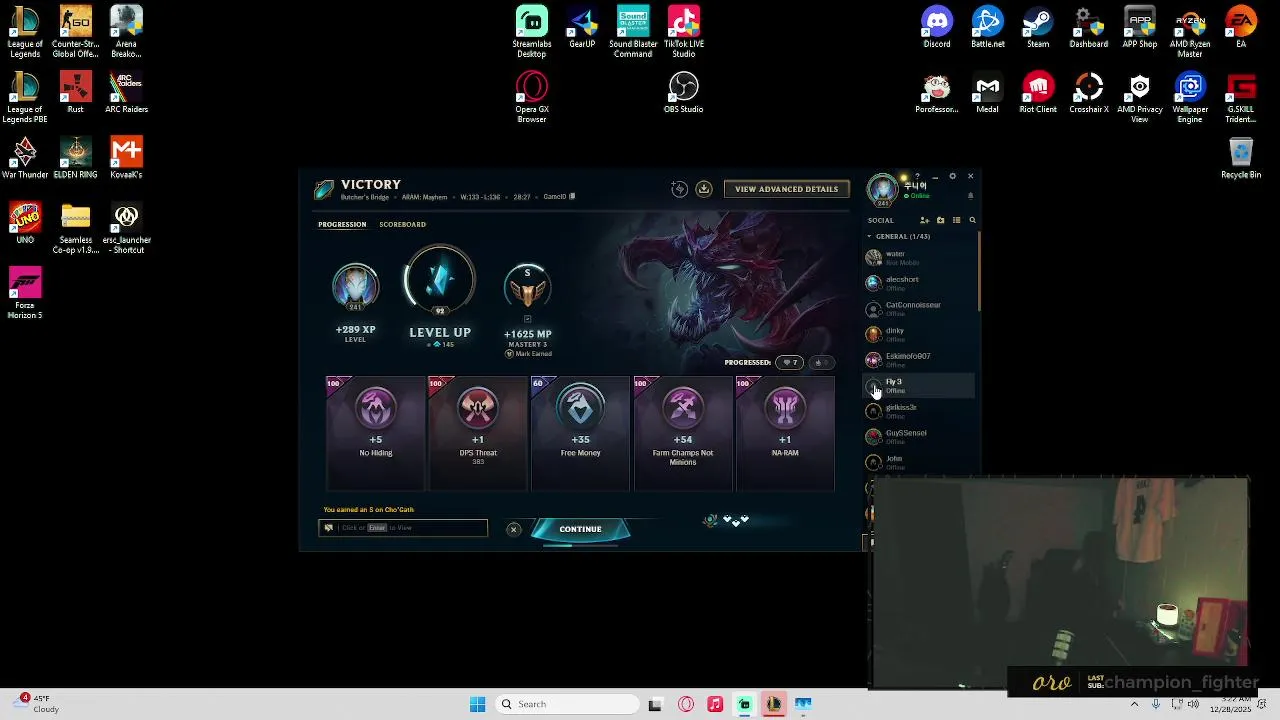Open the Riot Client shortcut
The width and height of the screenshot is (1280, 720).
click(x=1038, y=93)
